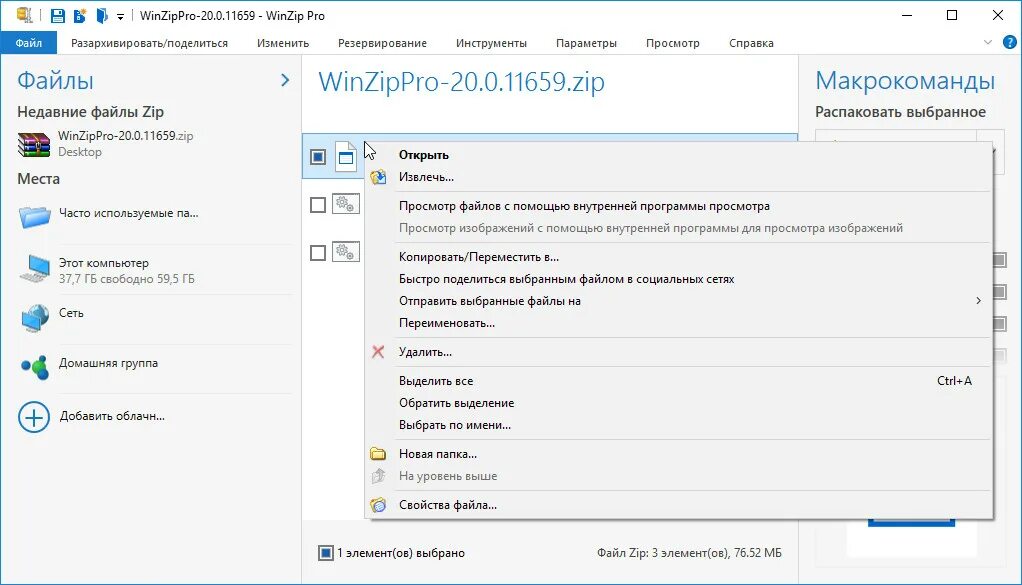This screenshot has height=585, width=1022.
Task: Click the Сеть network icon
Action: [x=35, y=318]
